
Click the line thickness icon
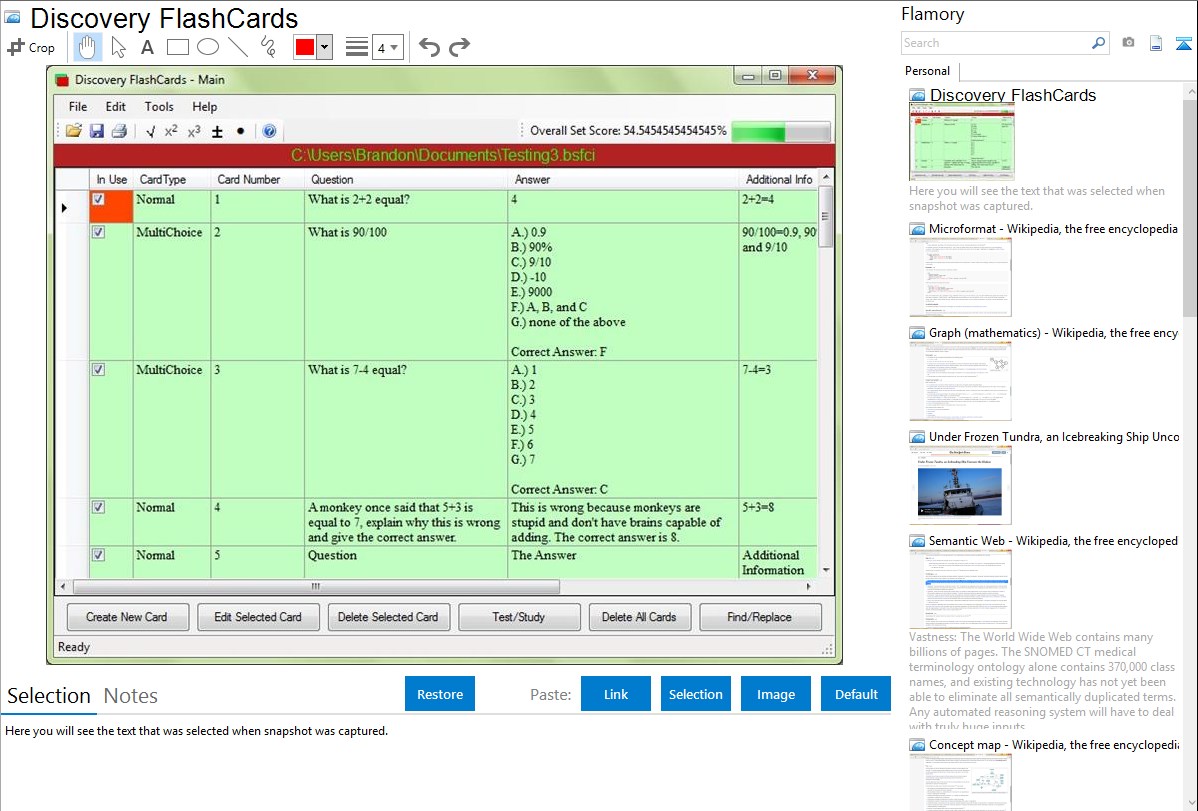(357, 47)
